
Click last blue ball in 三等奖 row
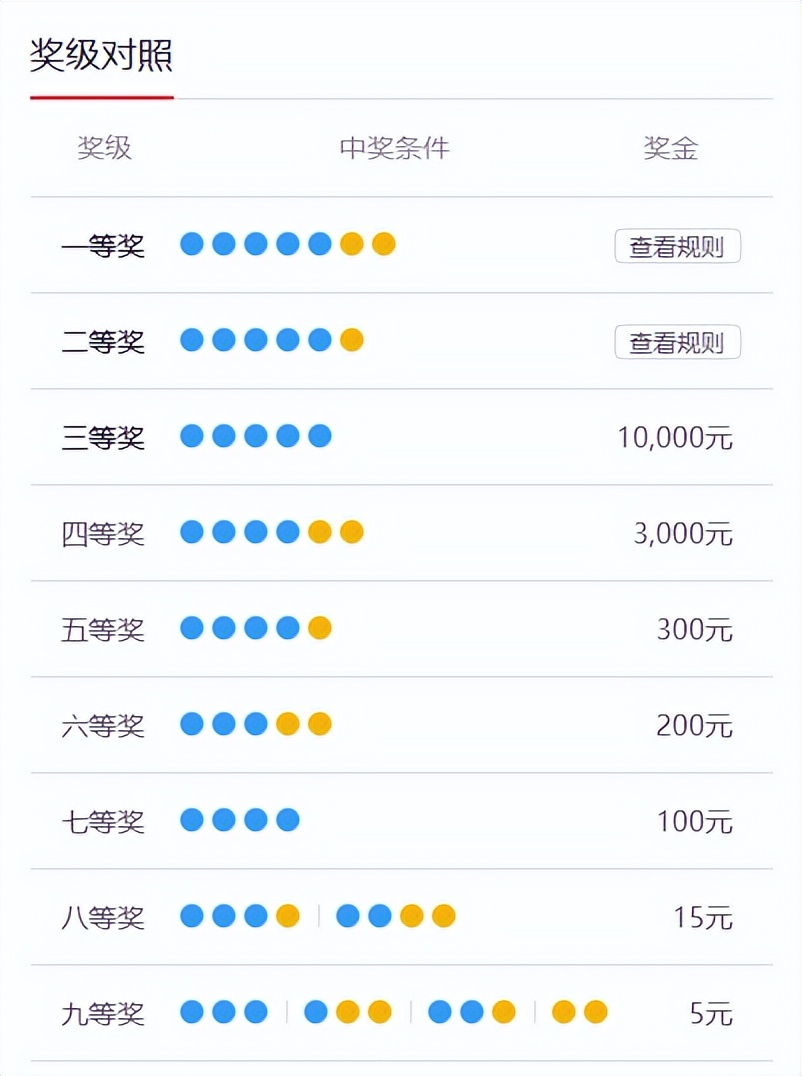click(x=320, y=436)
